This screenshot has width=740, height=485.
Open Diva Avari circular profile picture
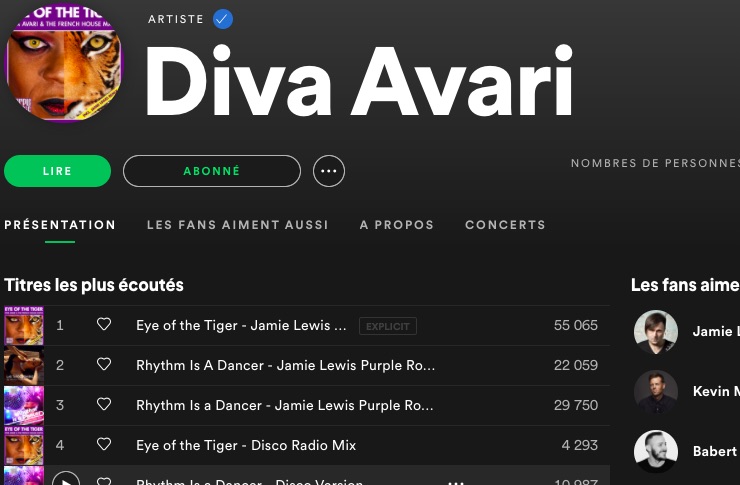[x=63, y=62]
